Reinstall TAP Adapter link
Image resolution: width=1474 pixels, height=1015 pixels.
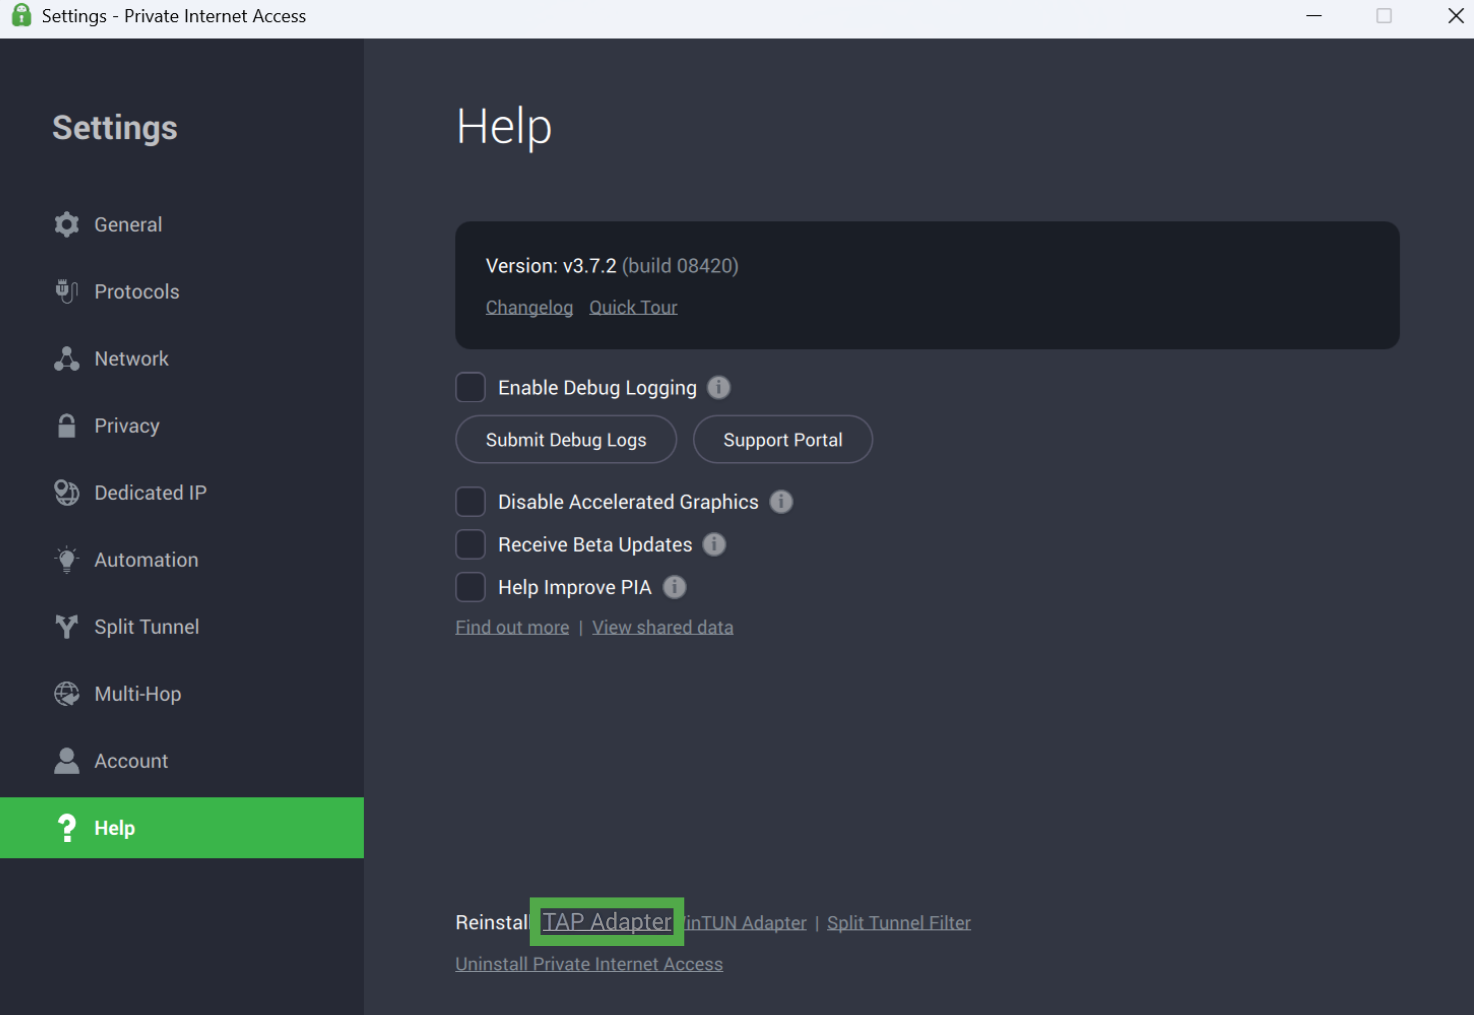click(x=607, y=922)
